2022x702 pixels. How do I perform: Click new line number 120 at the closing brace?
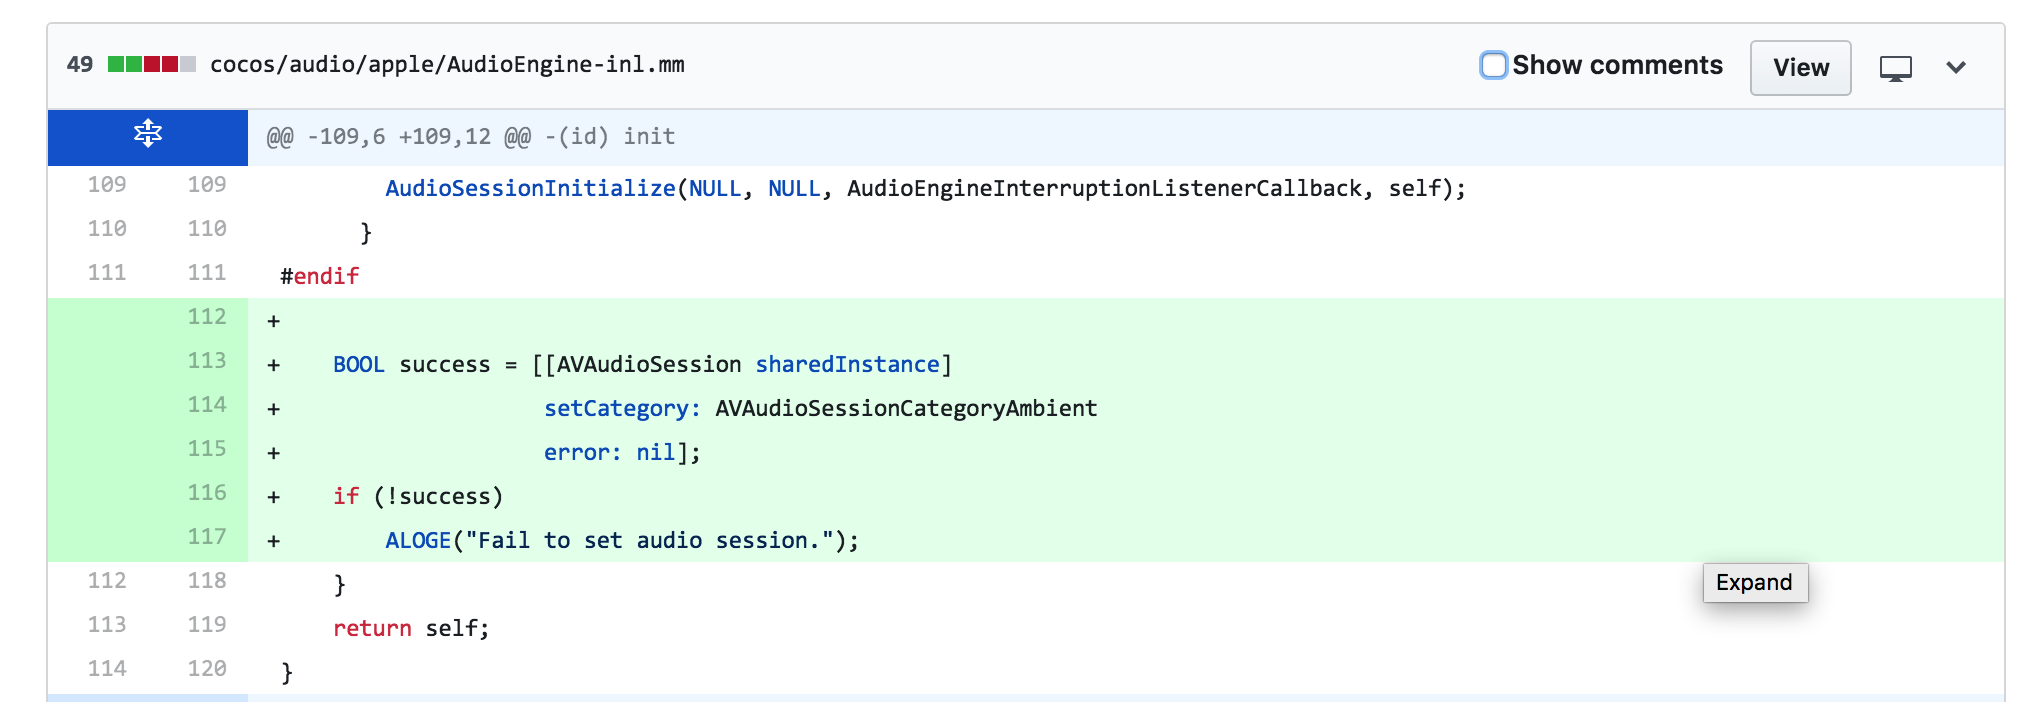click(206, 669)
